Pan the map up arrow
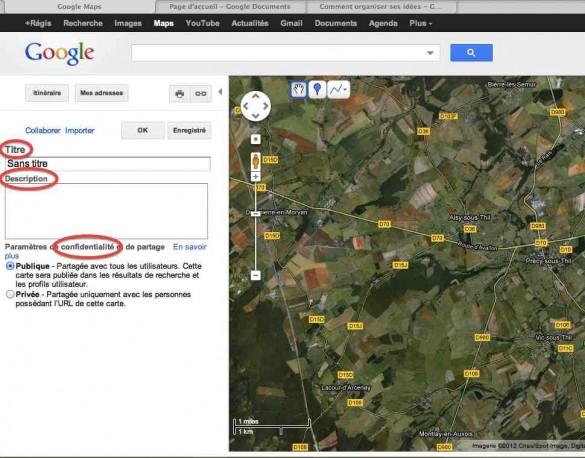 [x=256, y=96]
